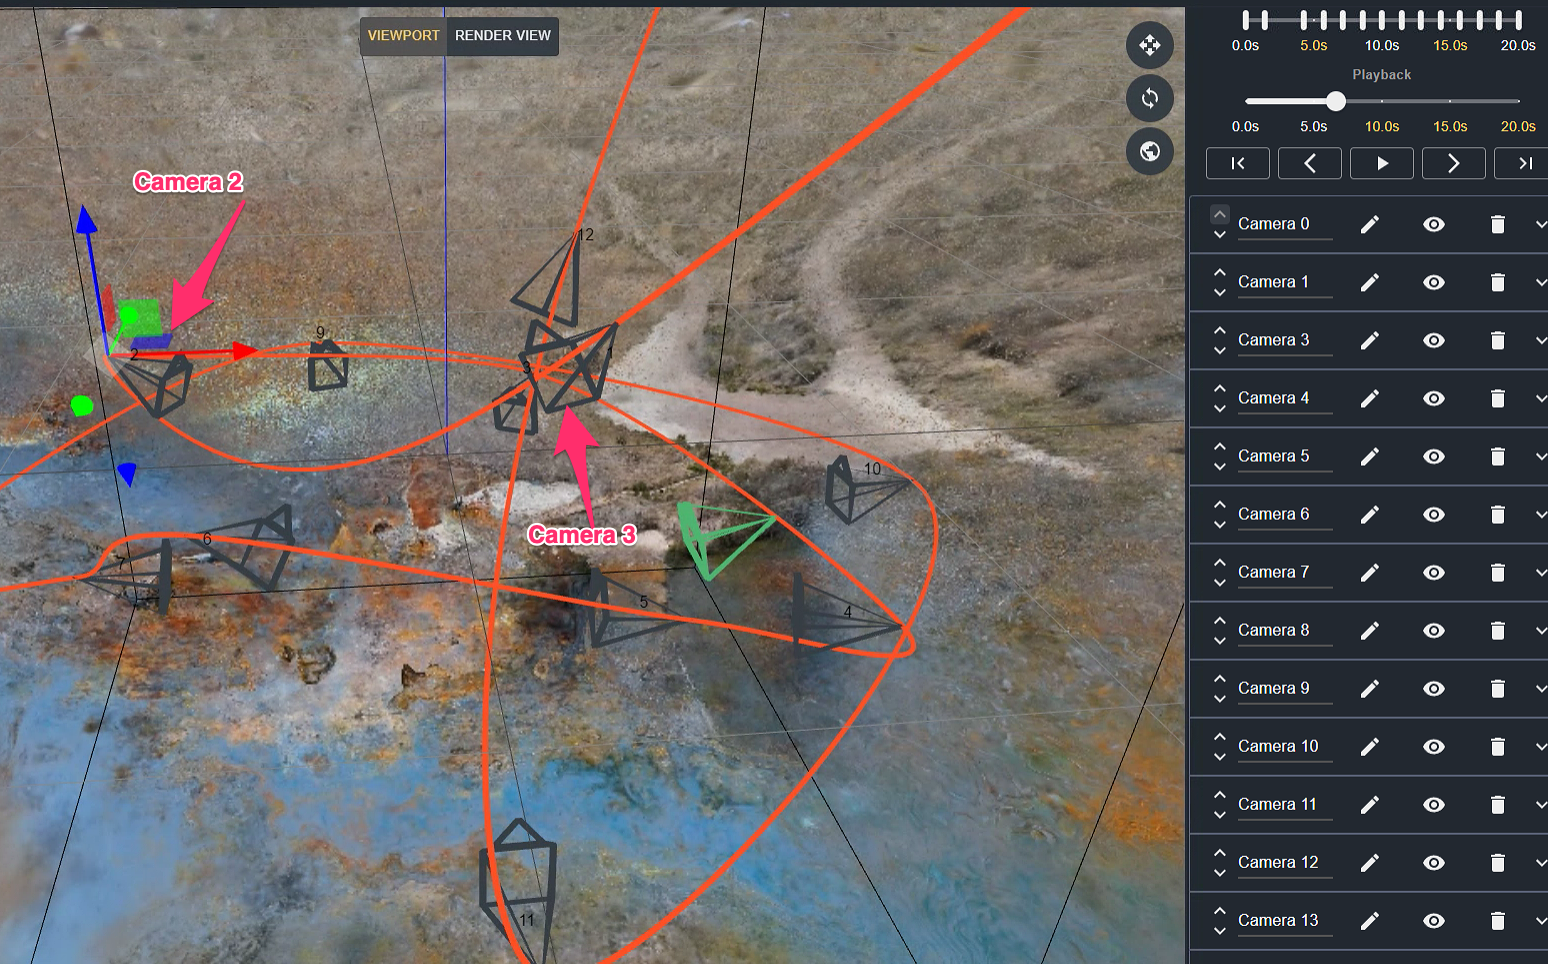
Task: Jump to last keyframe button
Action: point(1524,163)
